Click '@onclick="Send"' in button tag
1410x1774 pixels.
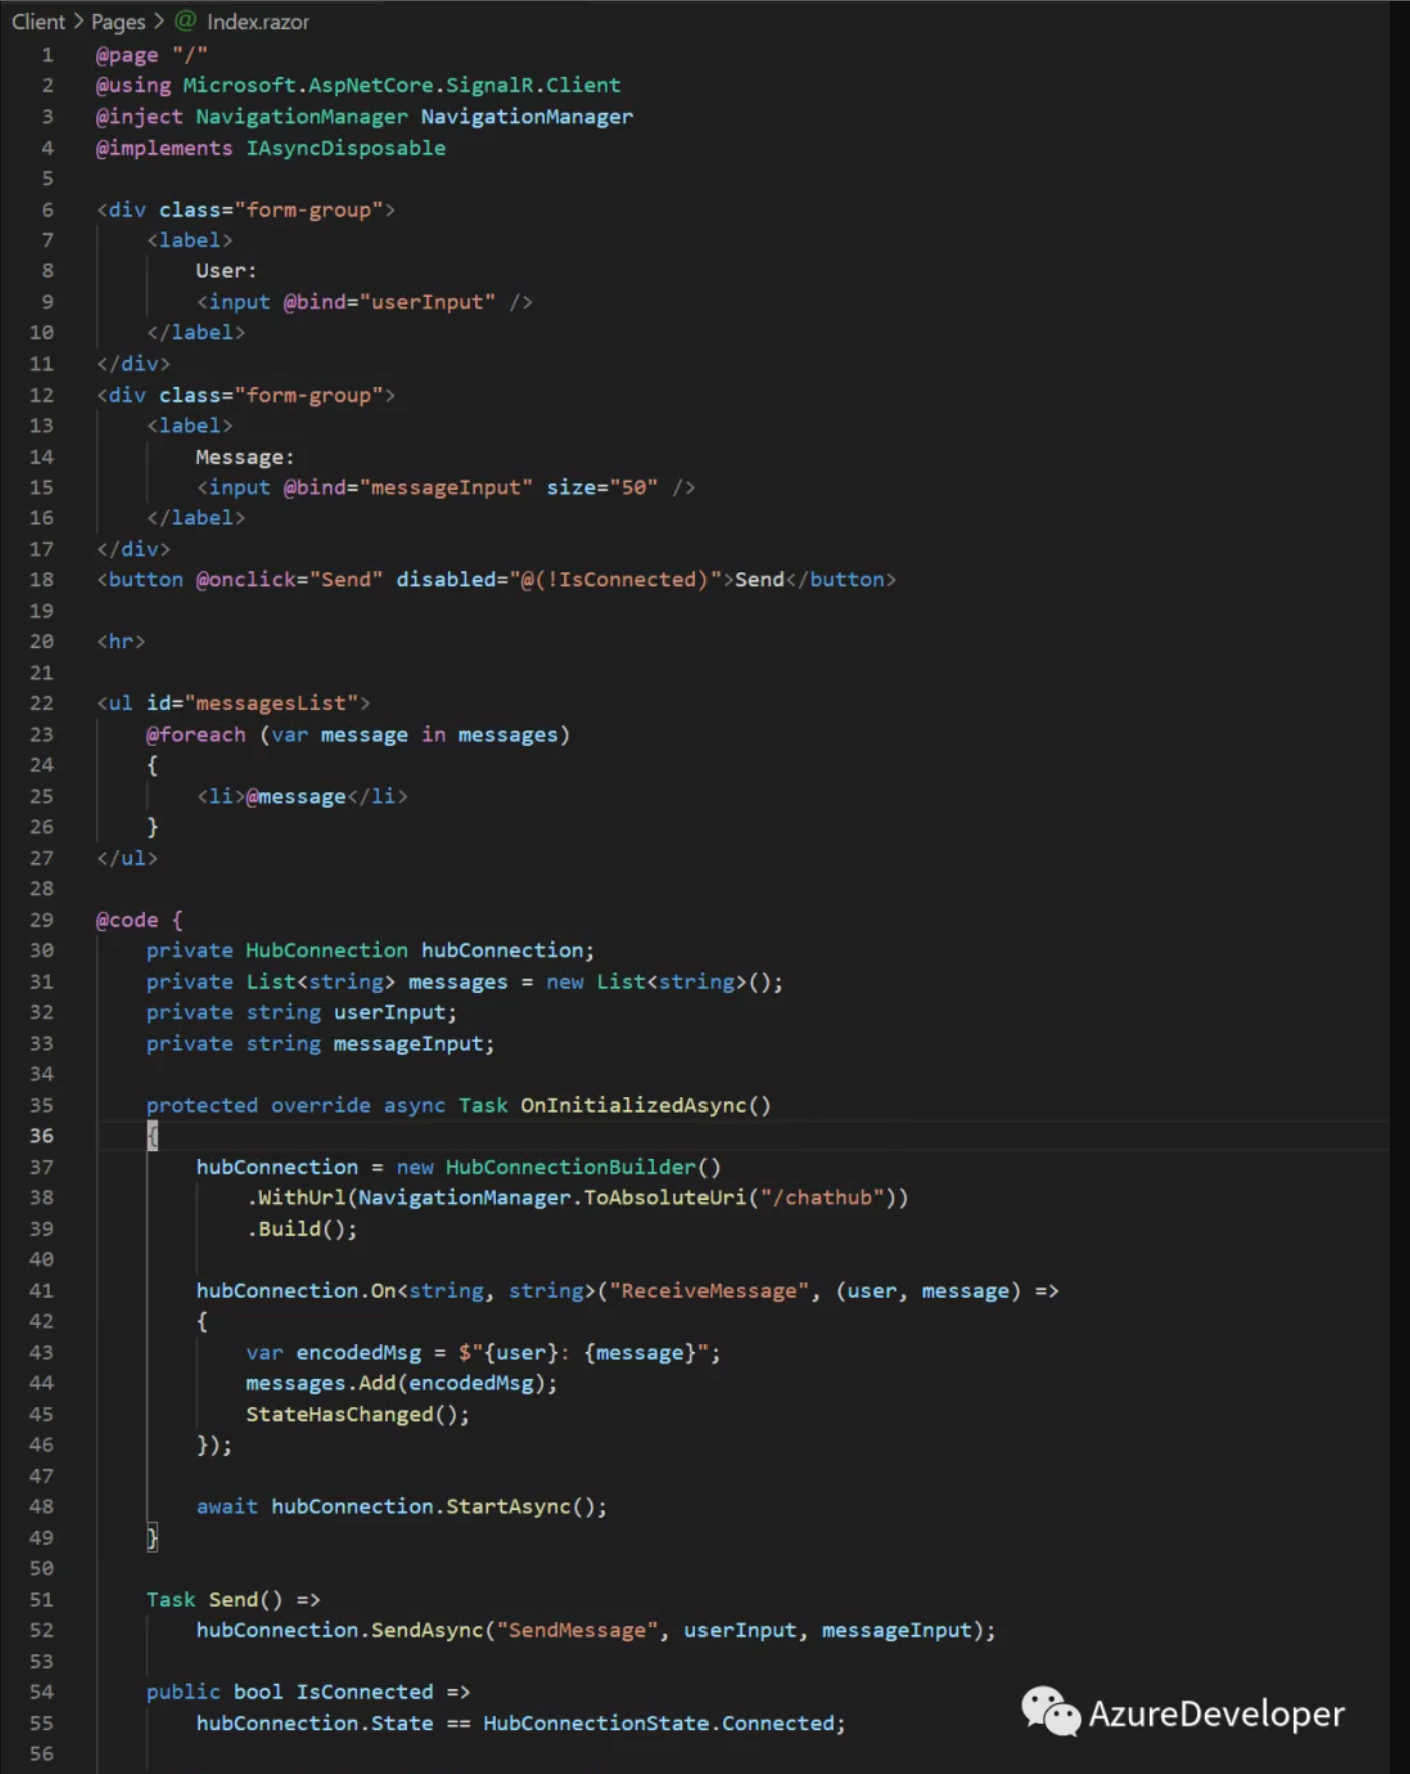pos(289,580)
